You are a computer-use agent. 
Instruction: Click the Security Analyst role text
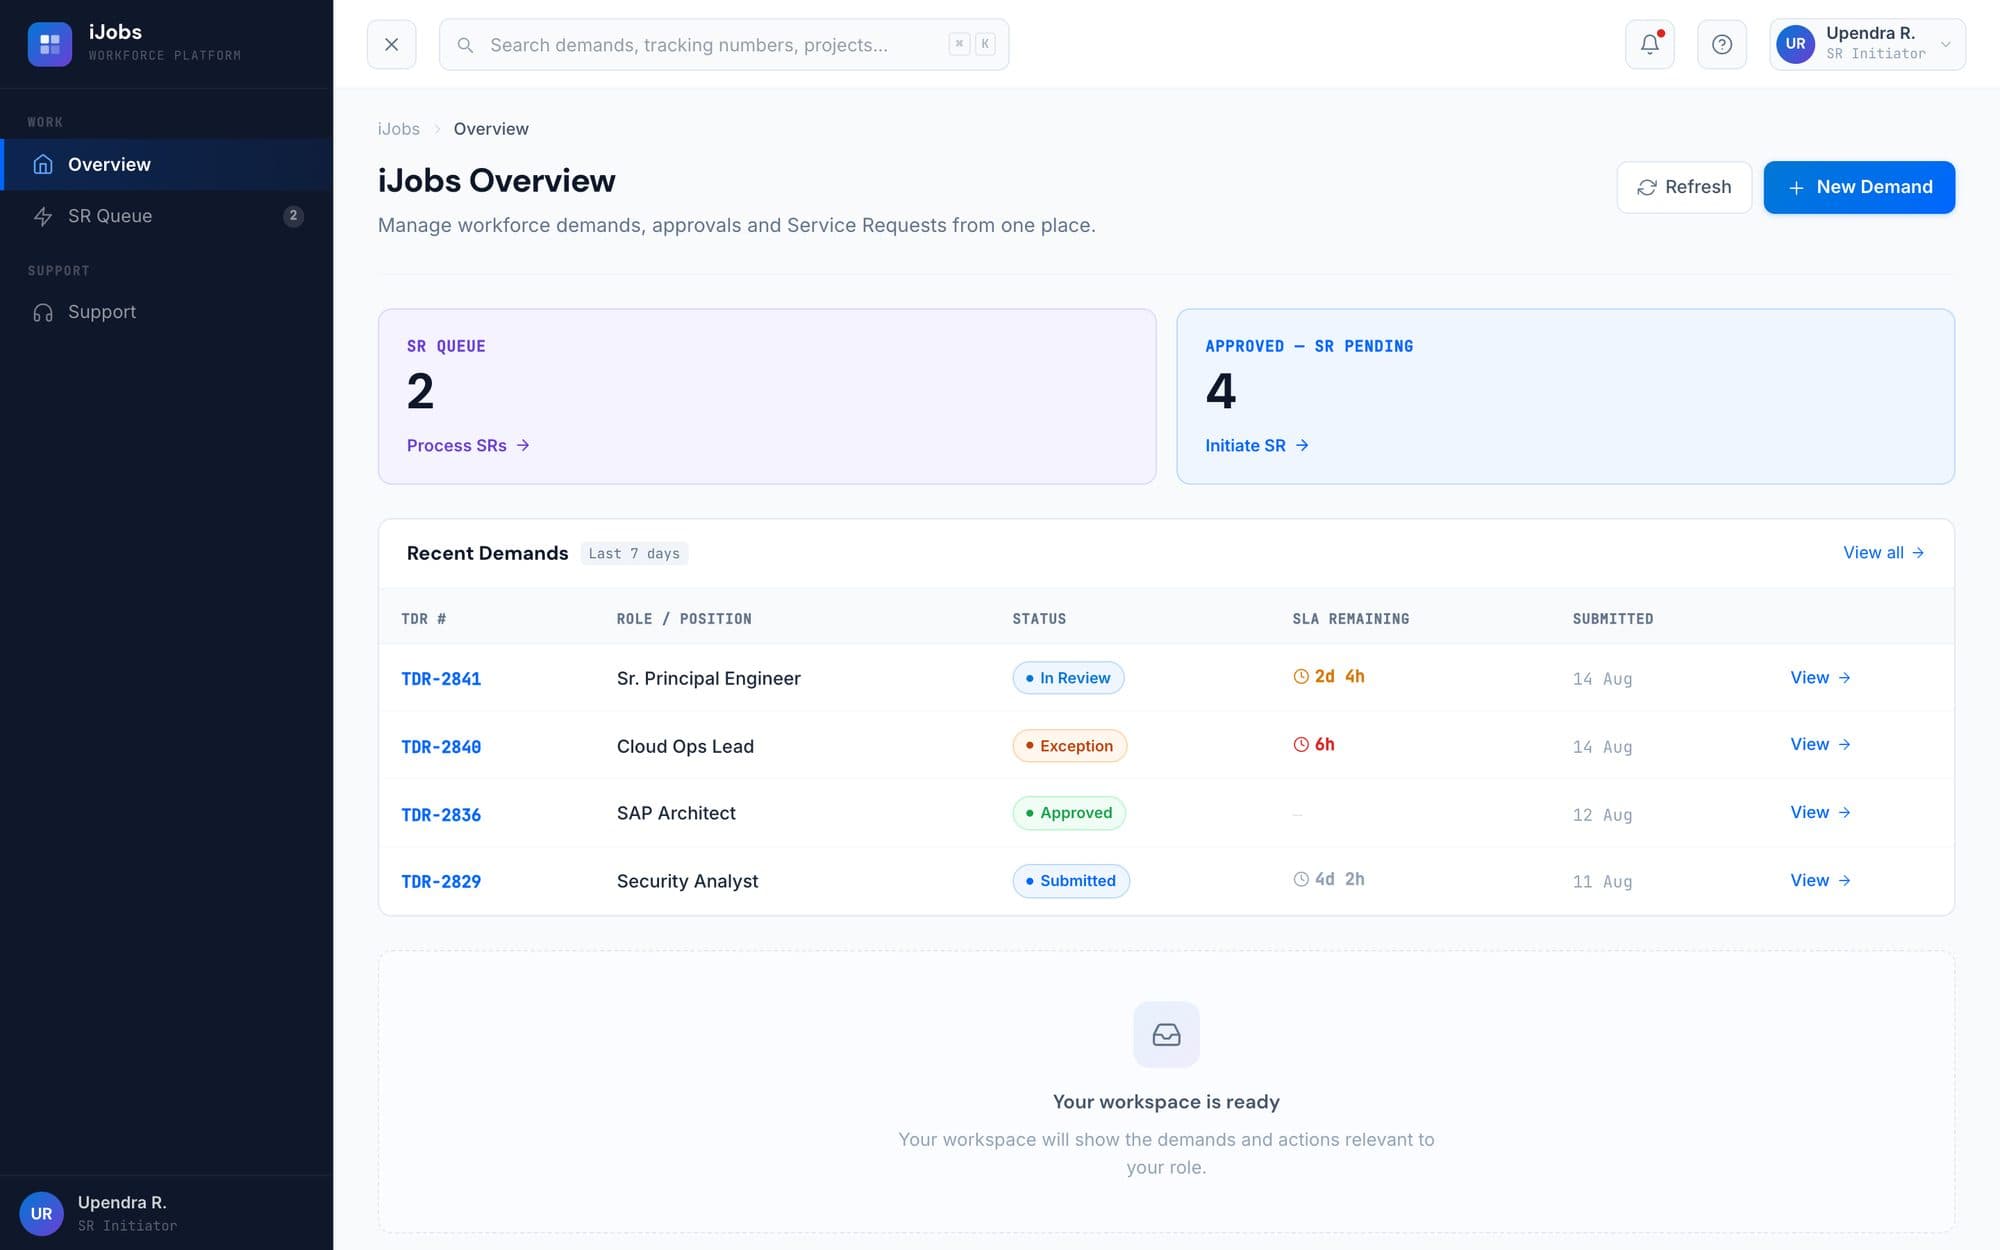(x=688, y=881)
